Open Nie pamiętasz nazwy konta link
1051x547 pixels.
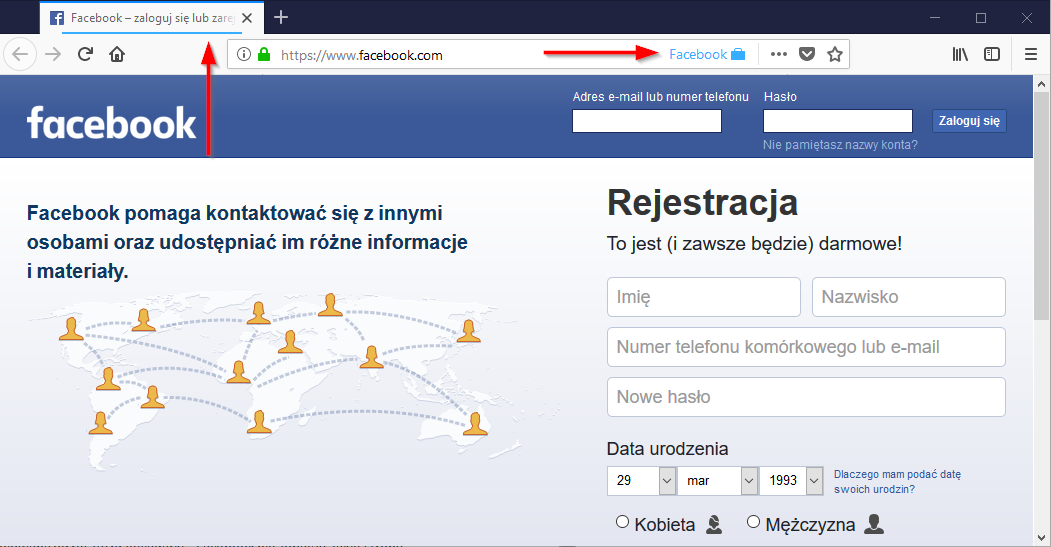pos(840,145)
